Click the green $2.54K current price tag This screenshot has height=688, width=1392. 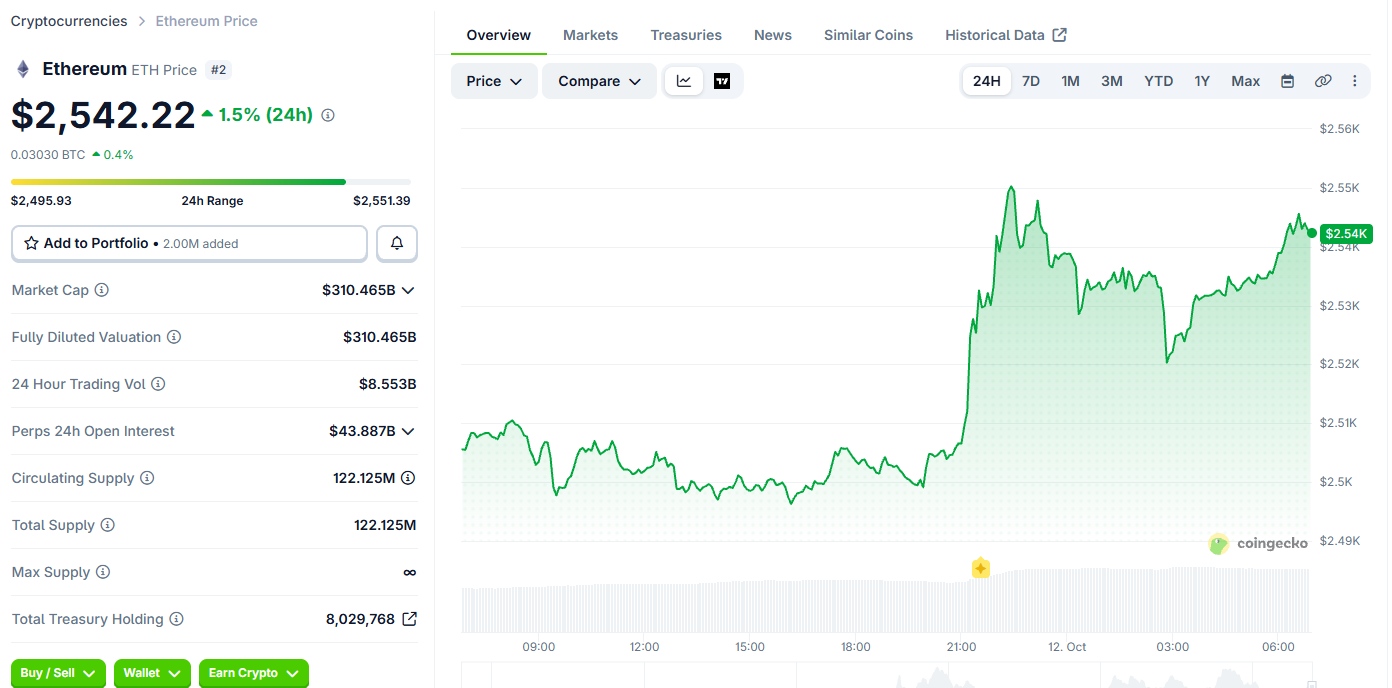[1346, 233]
